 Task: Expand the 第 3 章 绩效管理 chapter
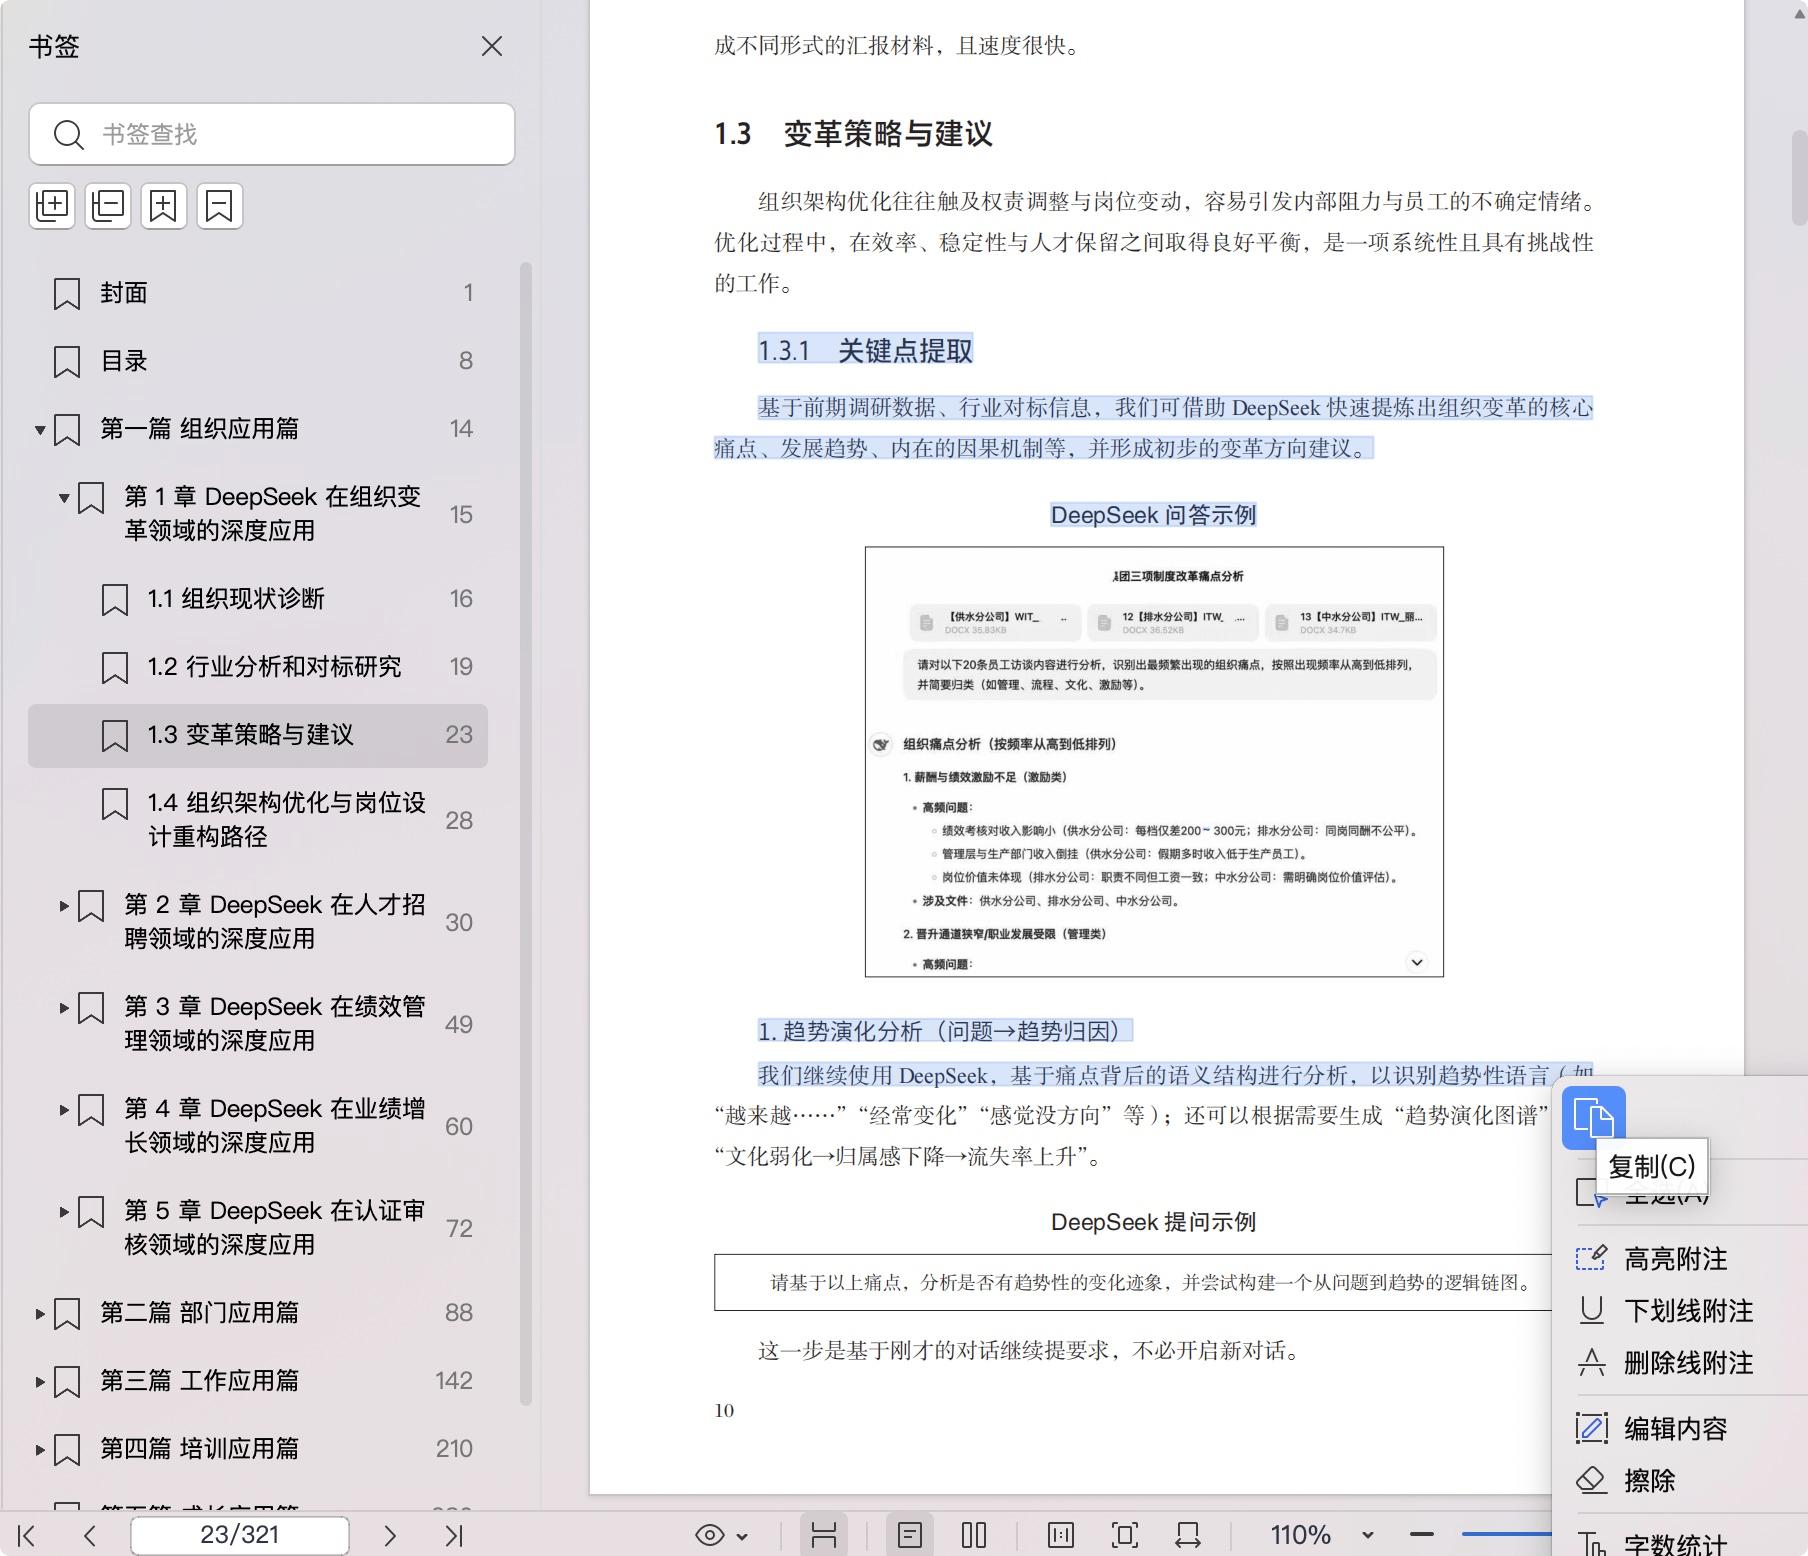pyautogui.click(x=64, y=1008)
